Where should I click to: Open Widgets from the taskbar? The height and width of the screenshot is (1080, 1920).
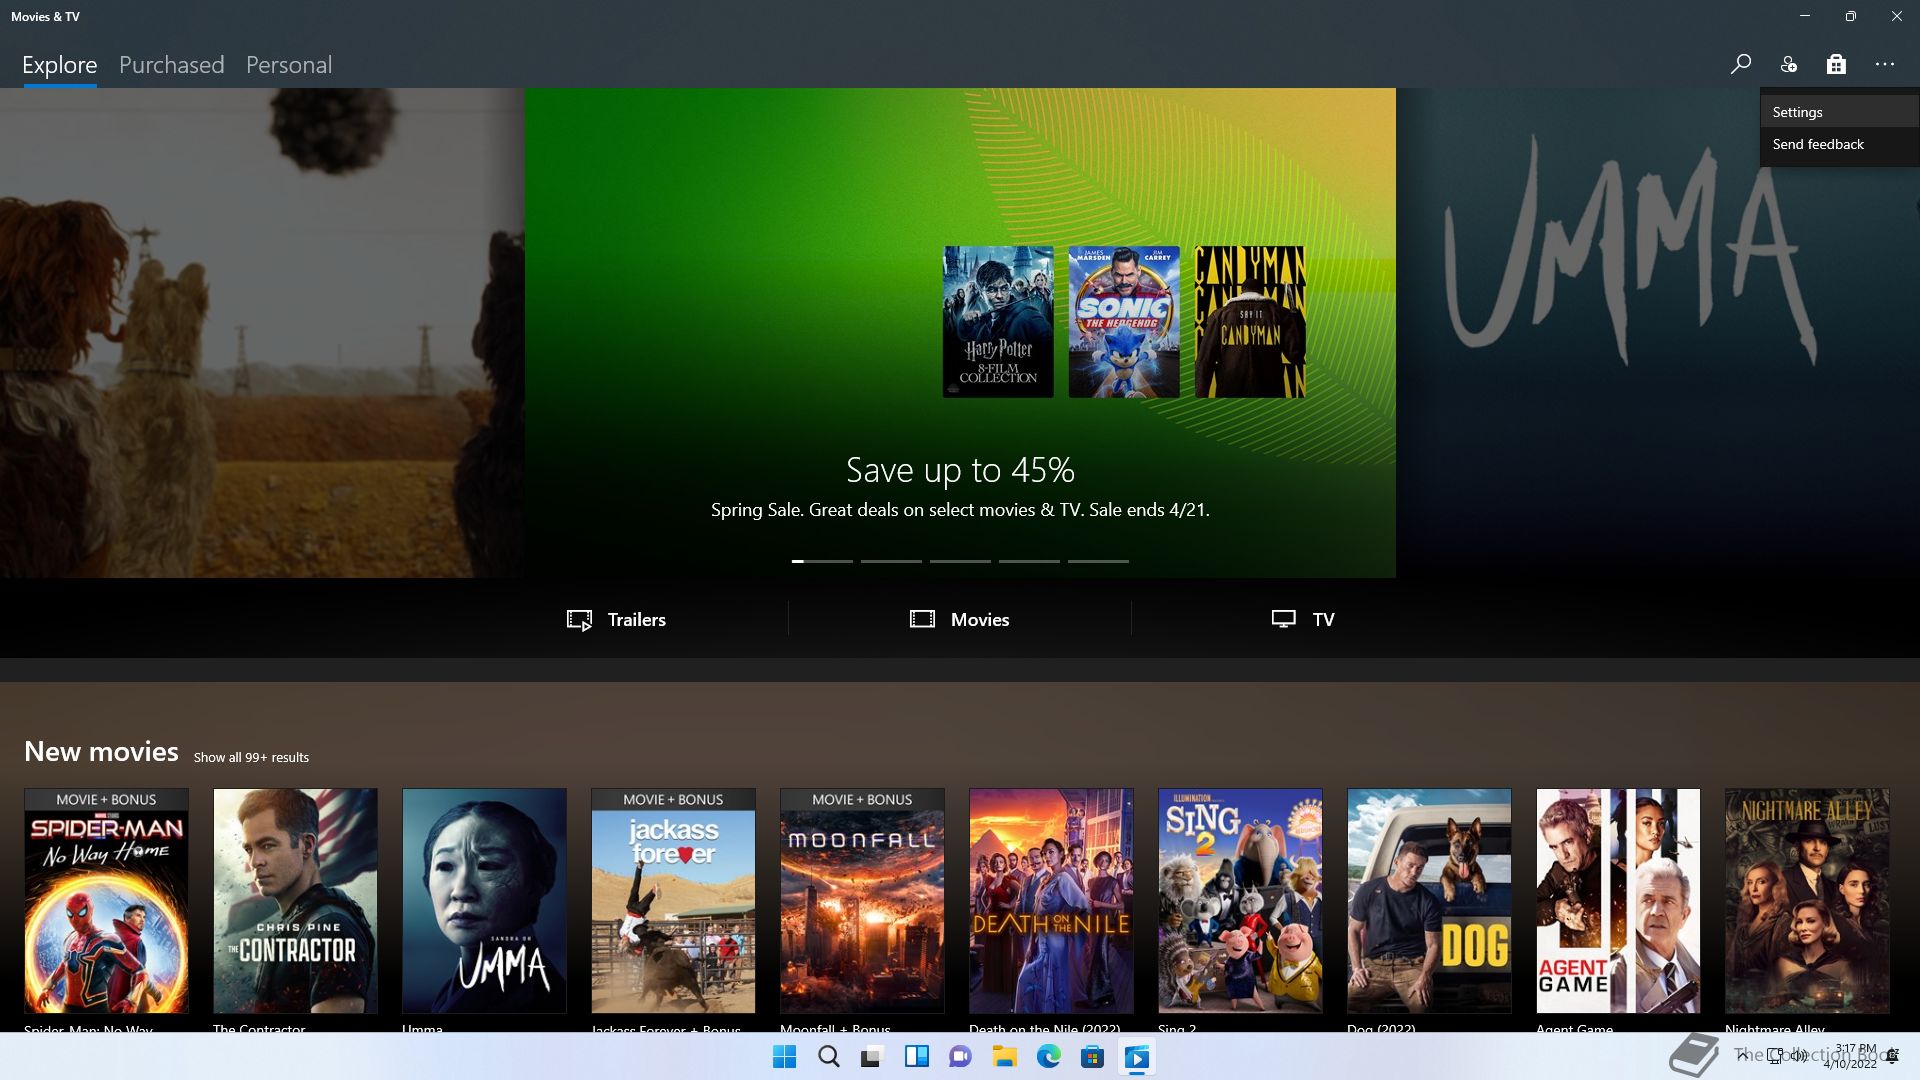(916, 1056)
